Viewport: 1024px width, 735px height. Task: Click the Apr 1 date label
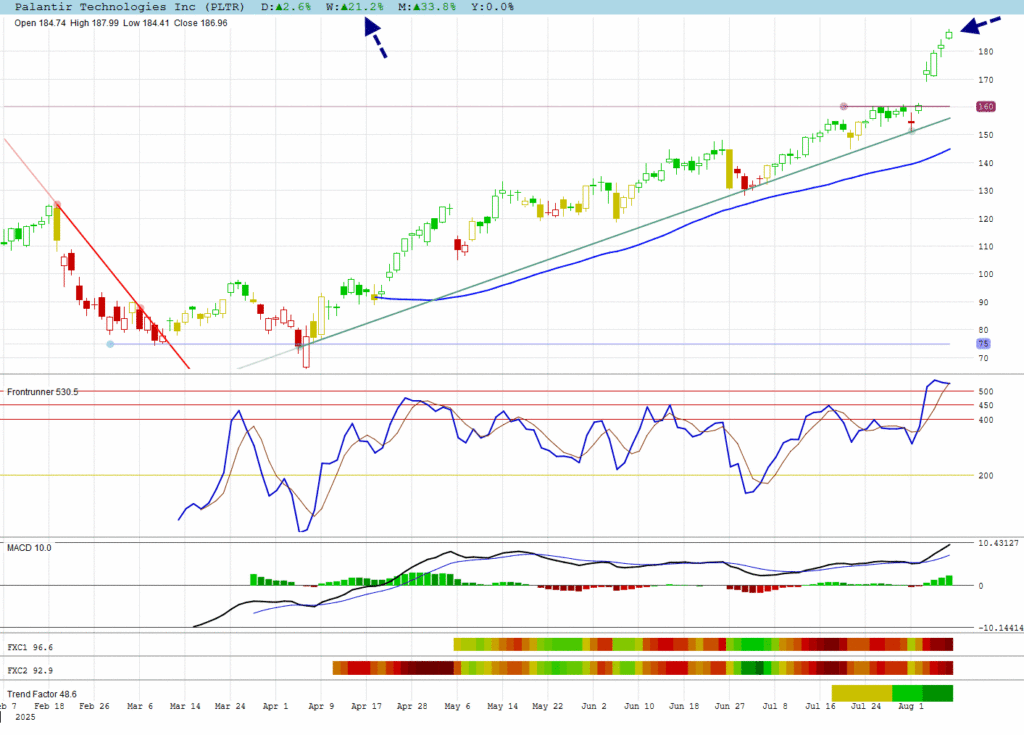[275, 706]
